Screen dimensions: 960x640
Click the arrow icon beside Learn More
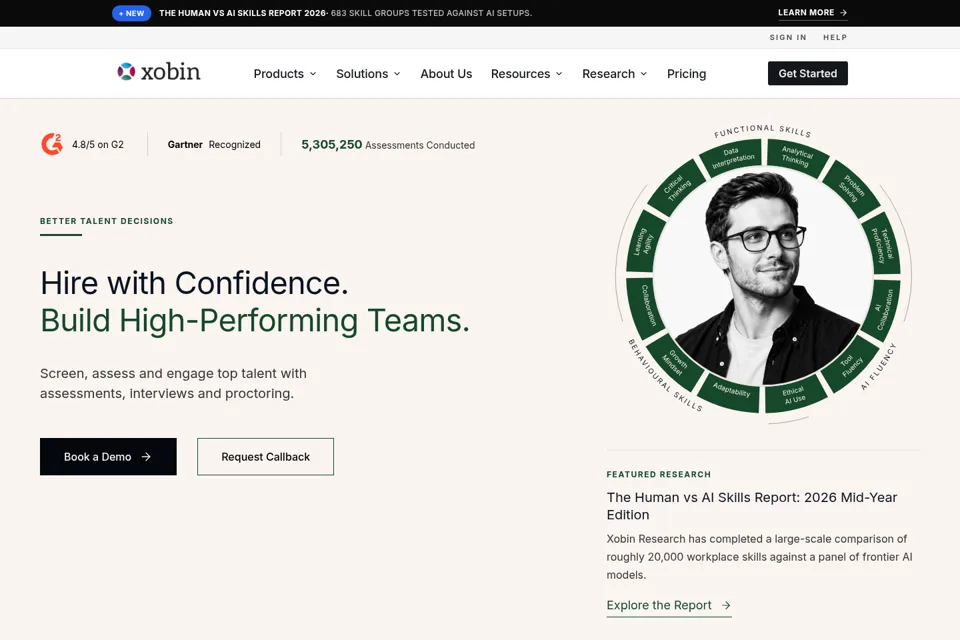tap(843, 12)
